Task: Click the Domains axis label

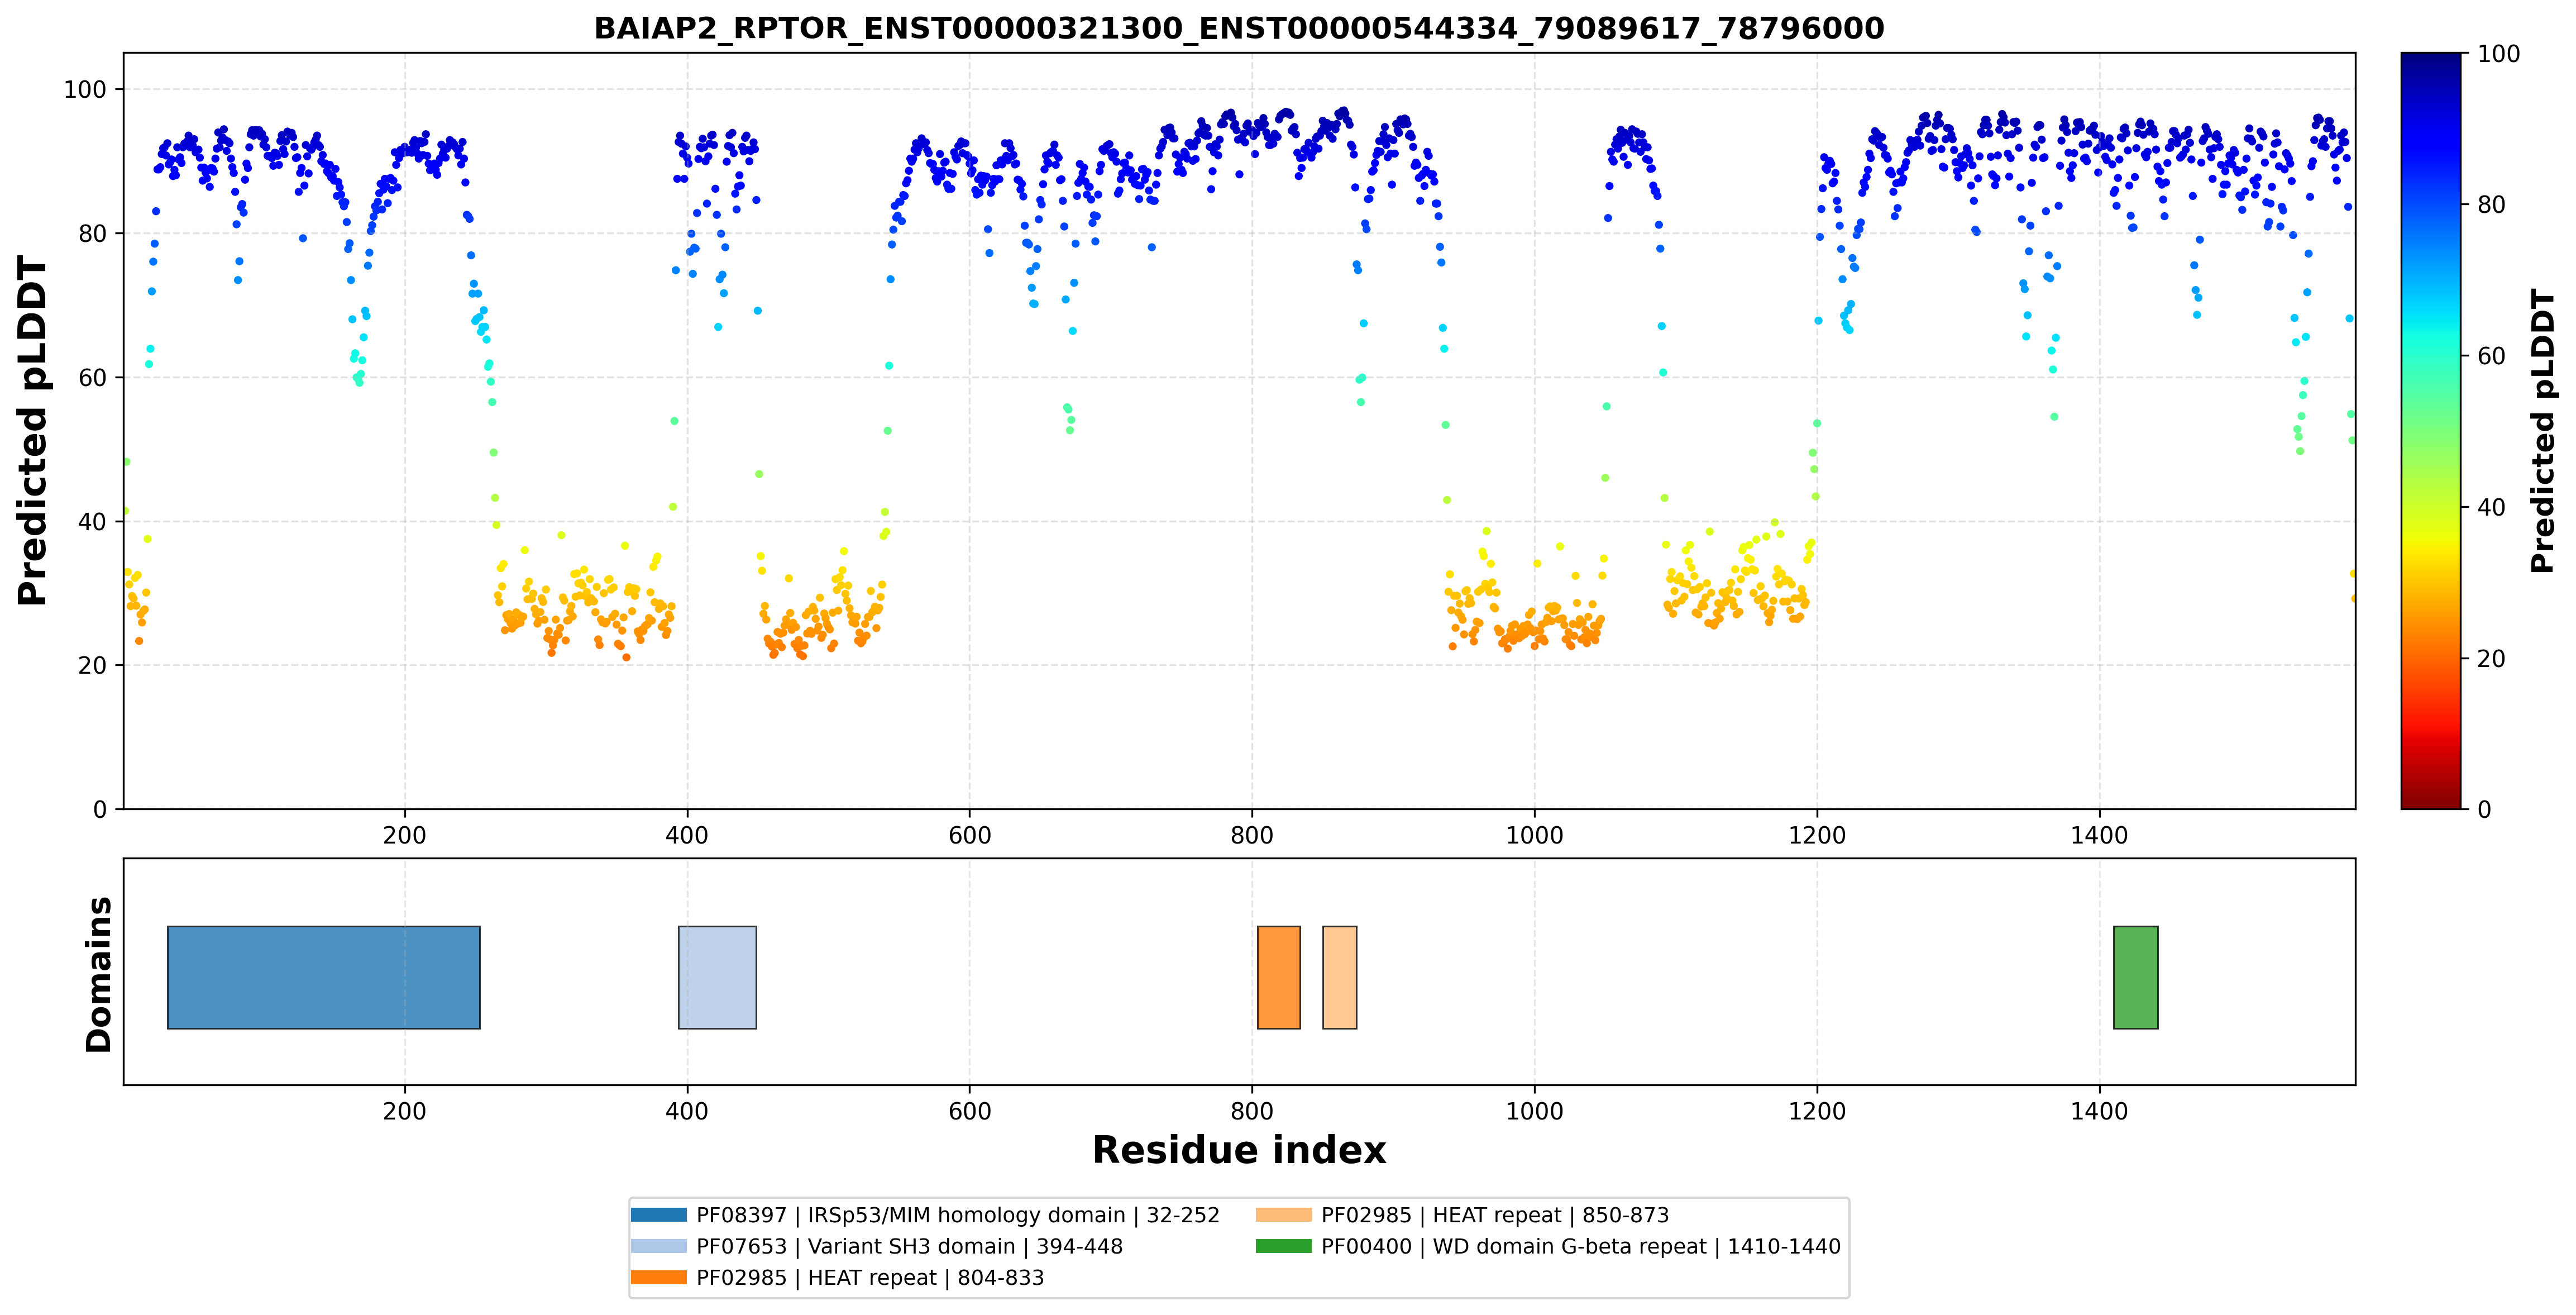Action: (x=98, y=974)
